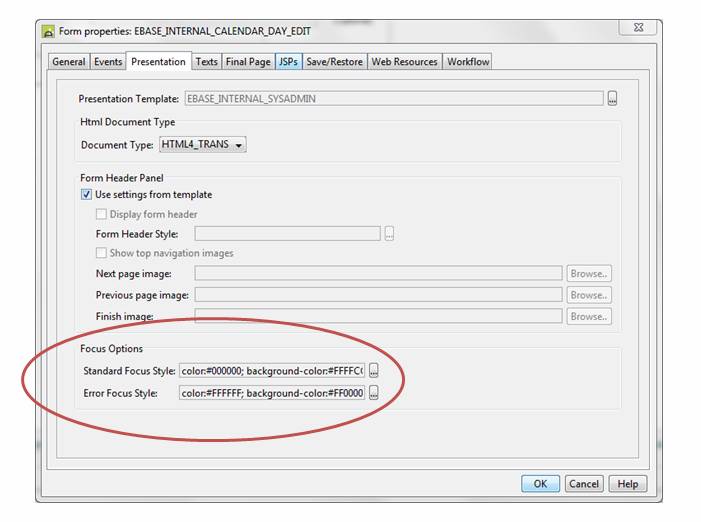This screenshot has width=701, height=522.
Task: Click the form properties title bar icon
Action: [x=47, y=31]
